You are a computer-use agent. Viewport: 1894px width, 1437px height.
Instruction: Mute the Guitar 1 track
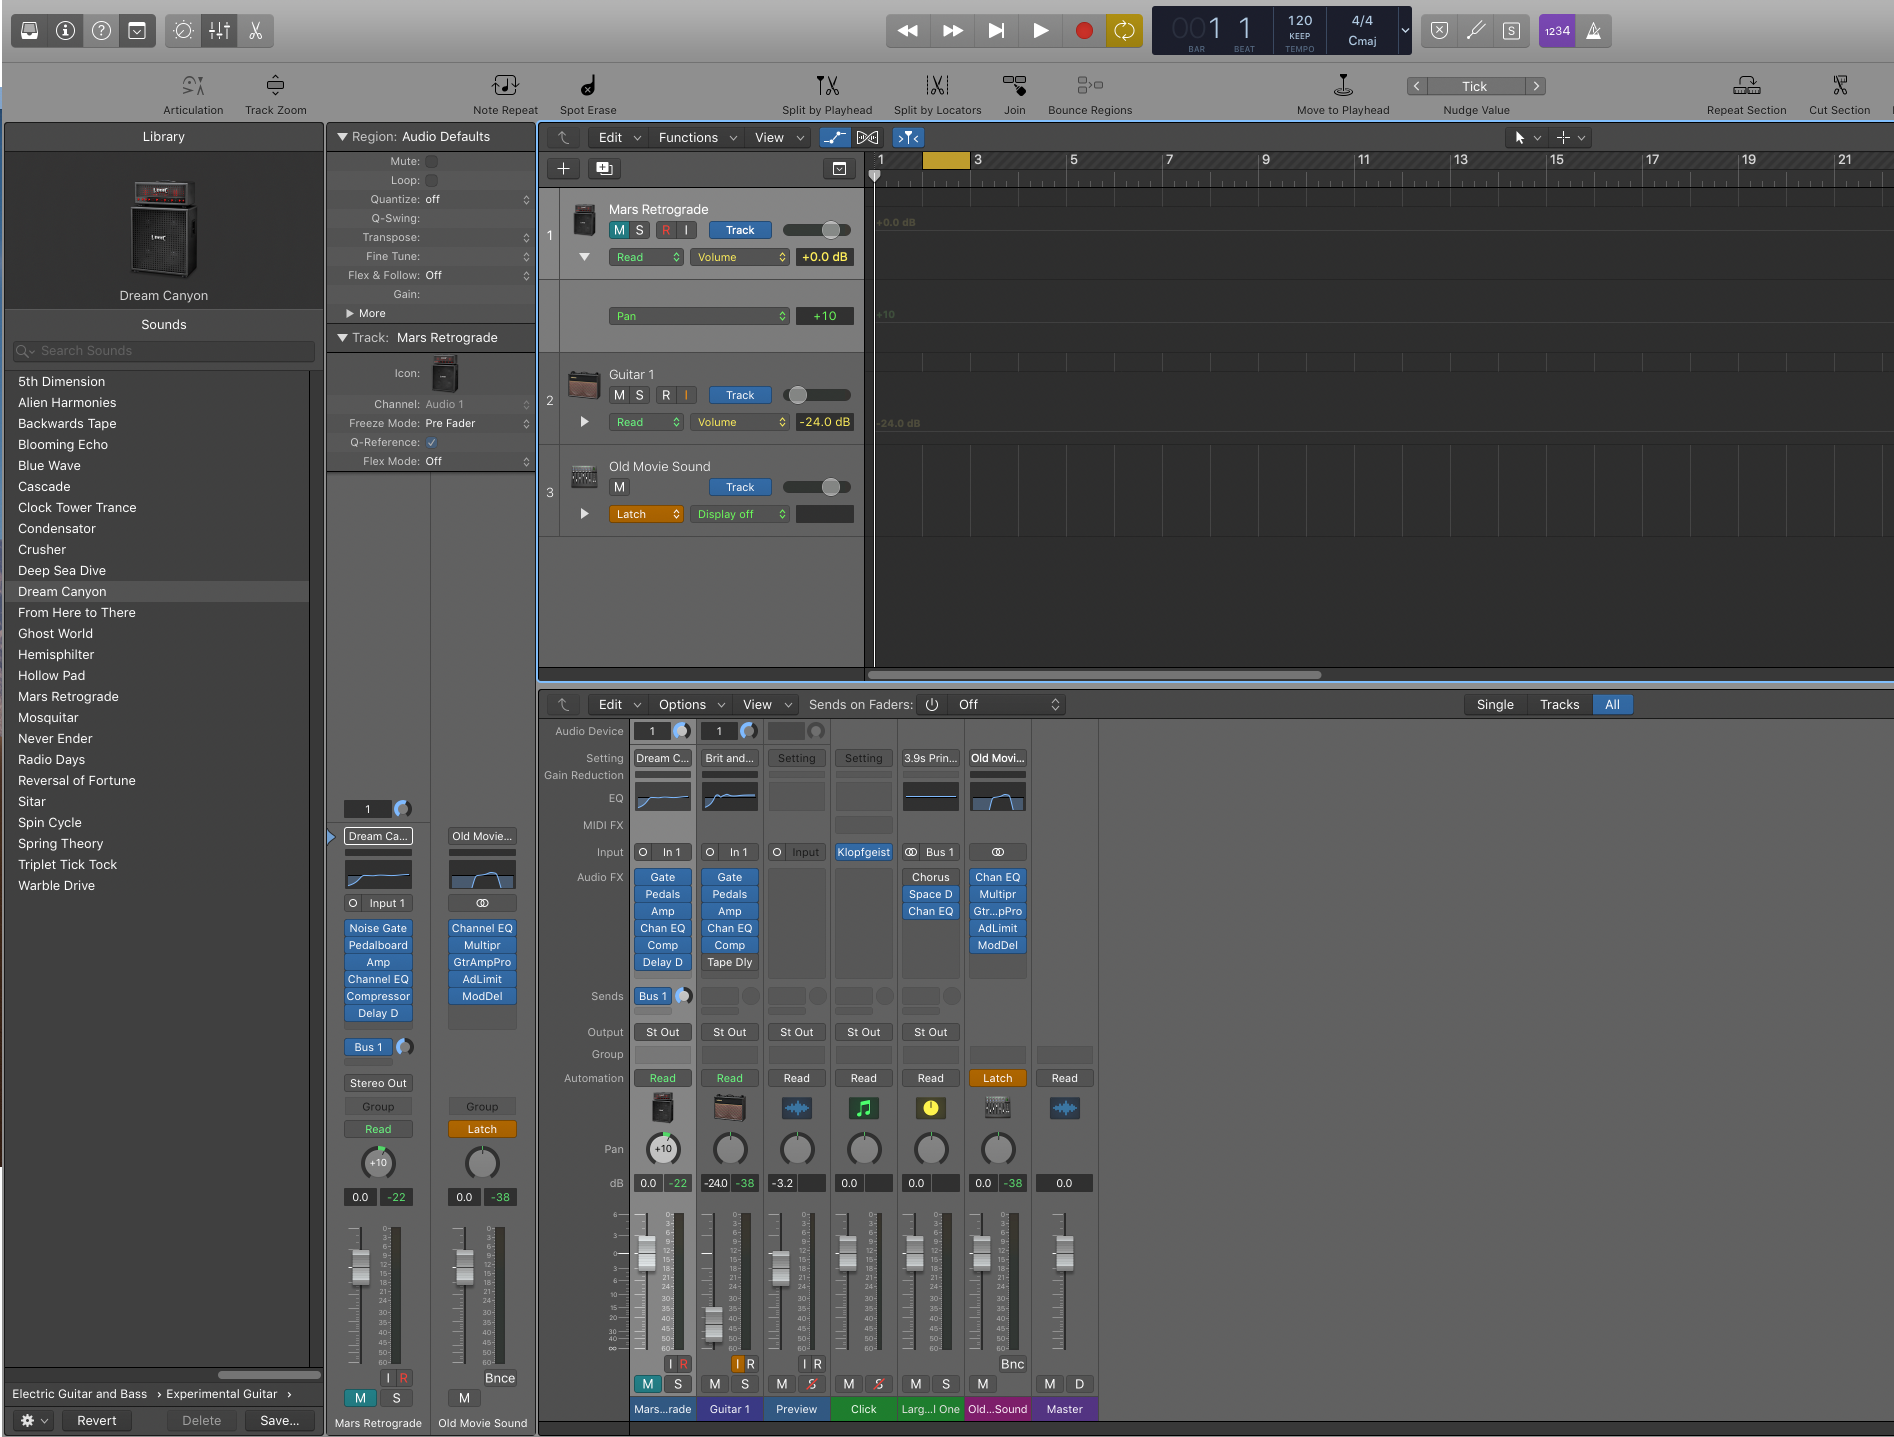(619, 395)
